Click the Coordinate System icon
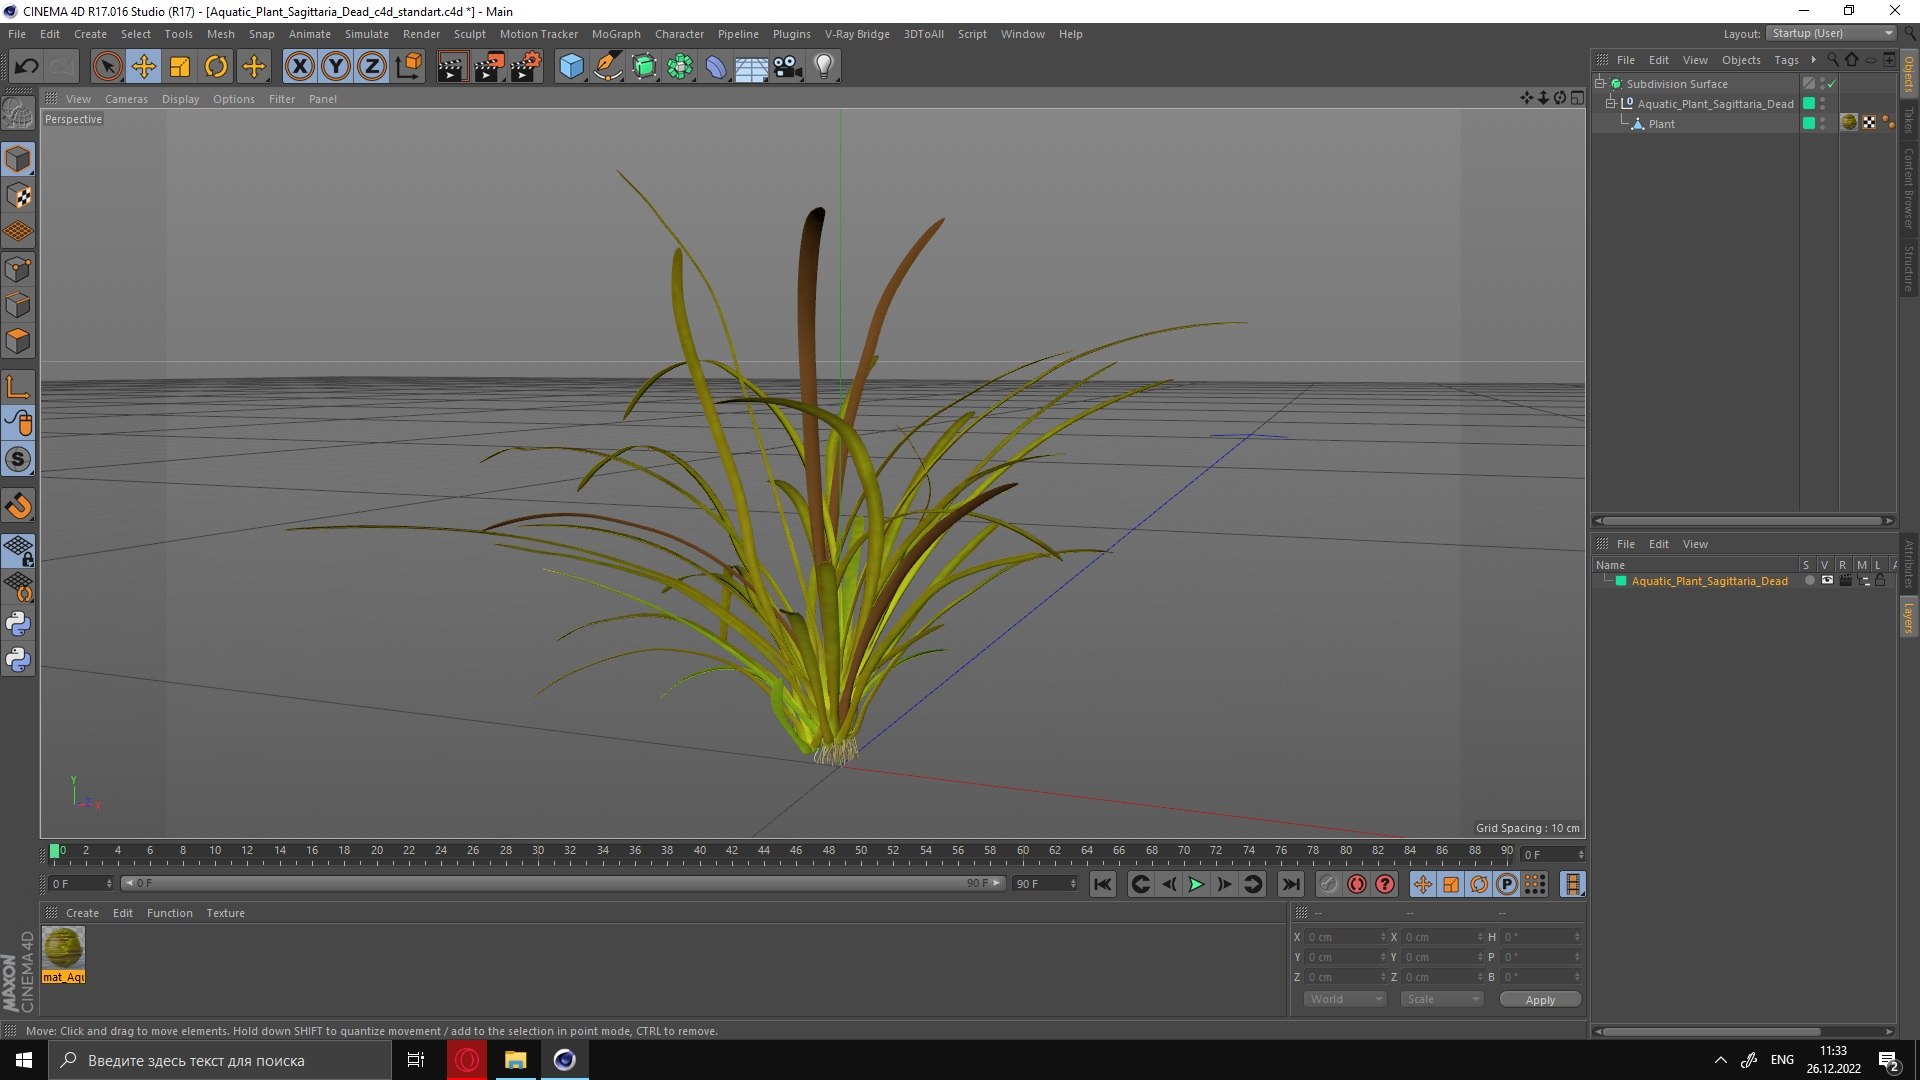1920x1080 pixels. tap(409, 67)
